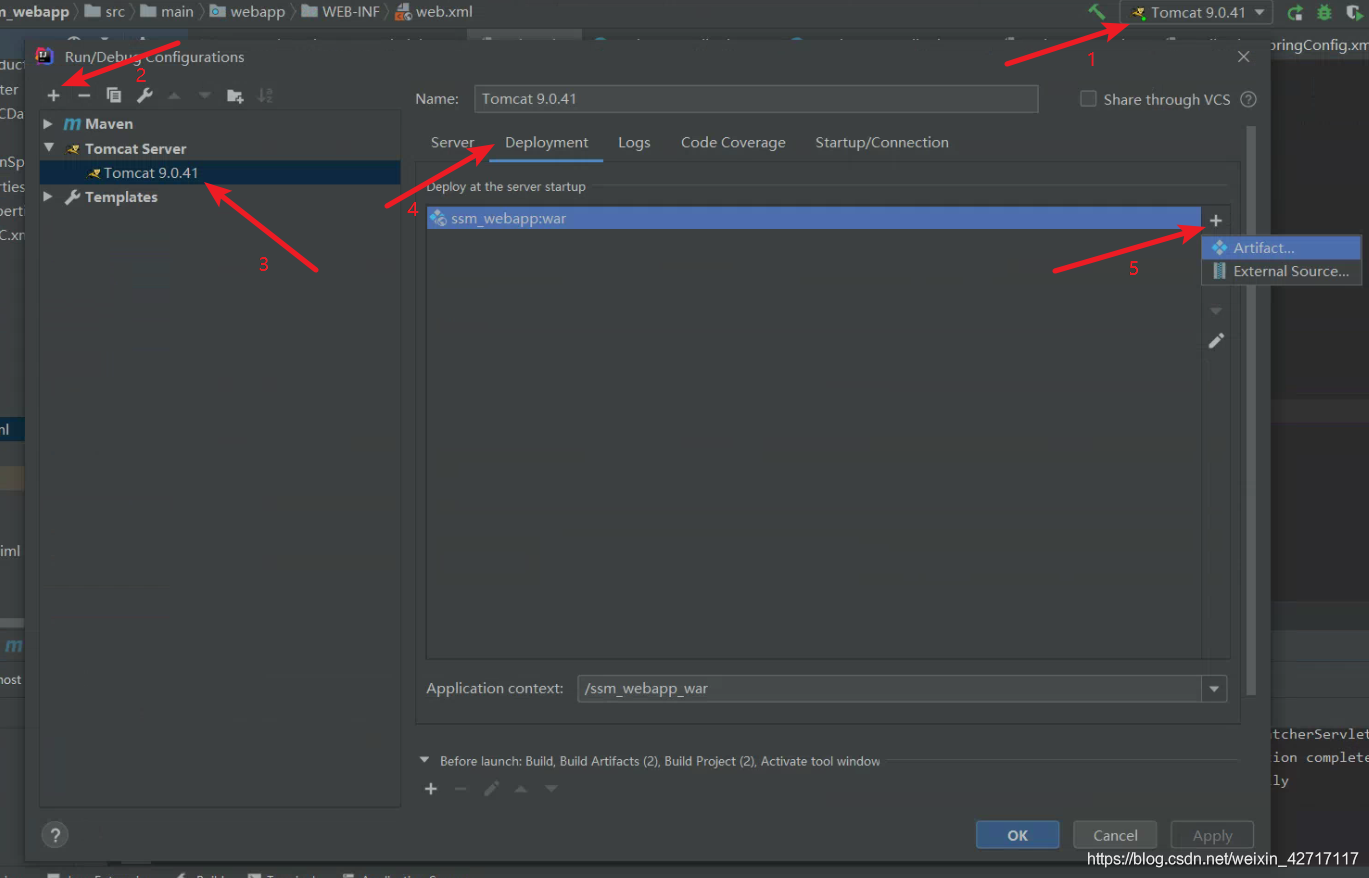Switch to the Code Coverage tab

[733, 142]
